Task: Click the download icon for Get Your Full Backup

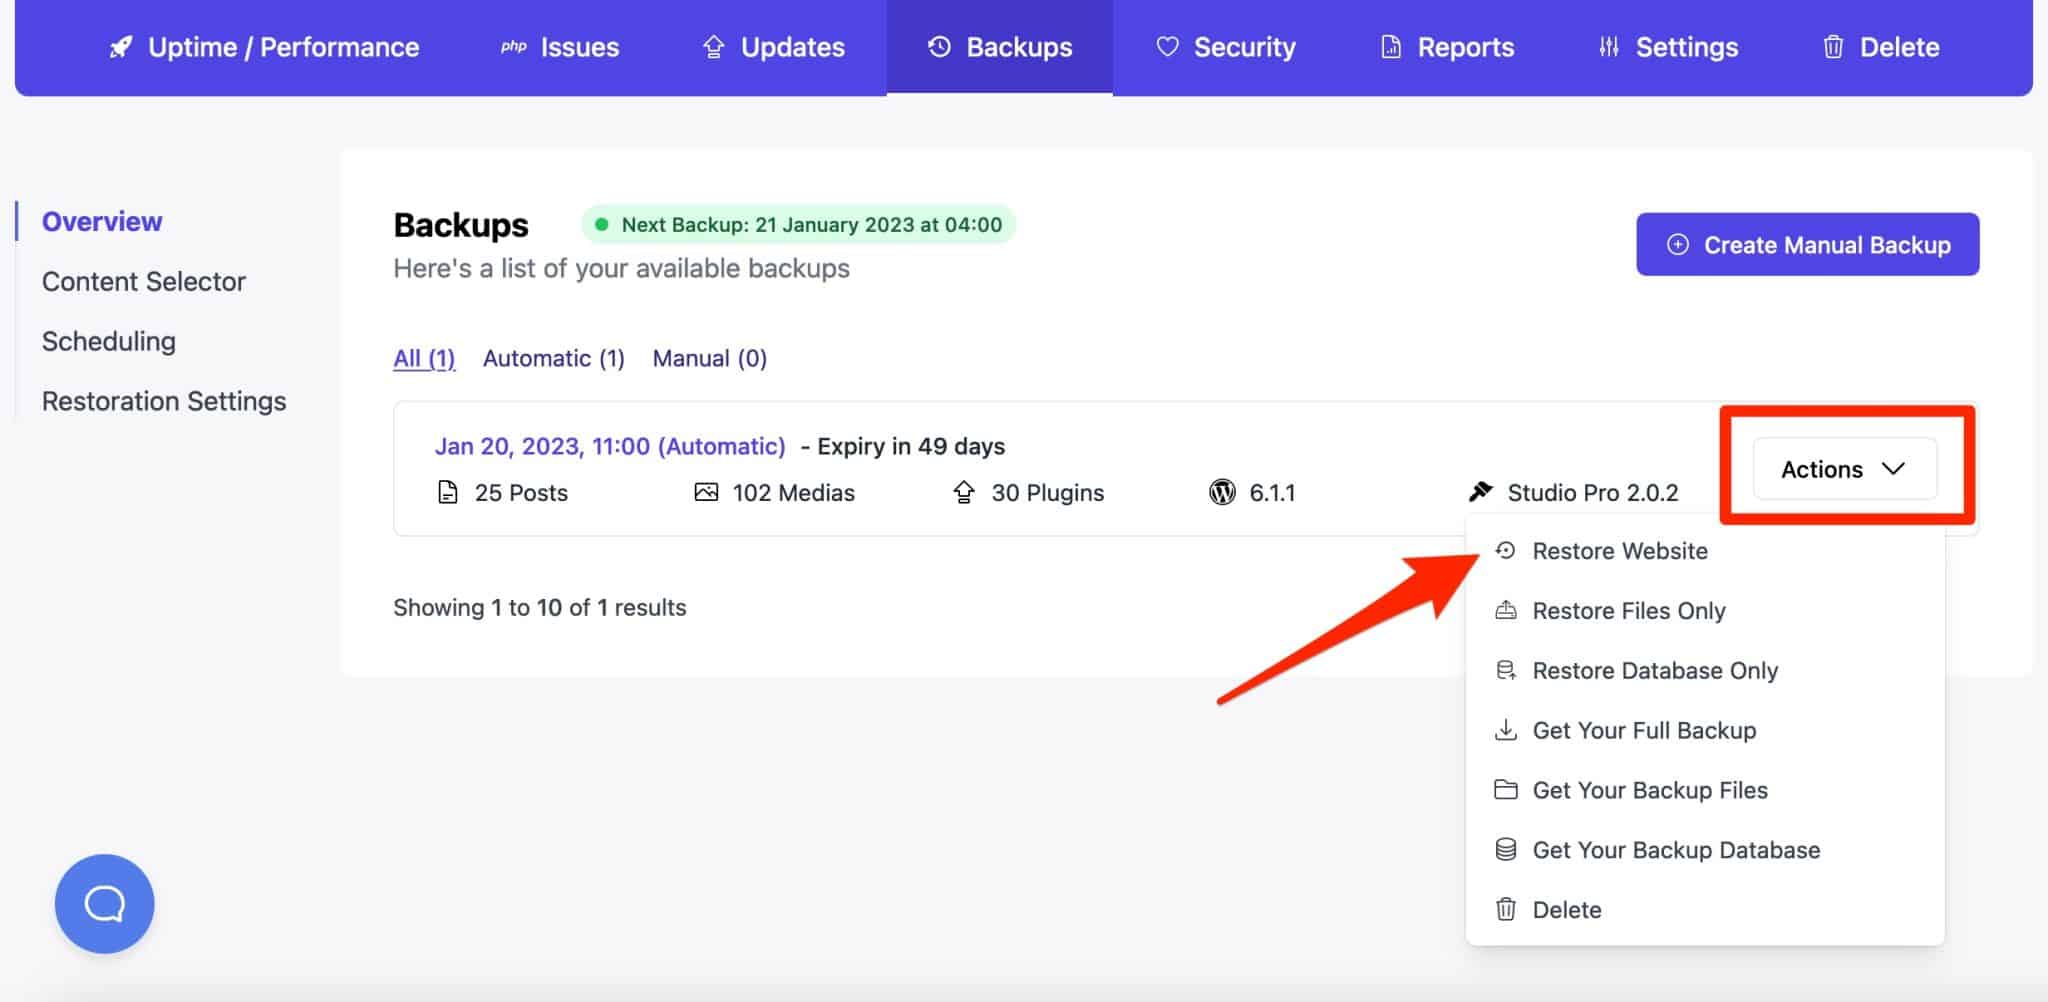Action: [1505, 730]
